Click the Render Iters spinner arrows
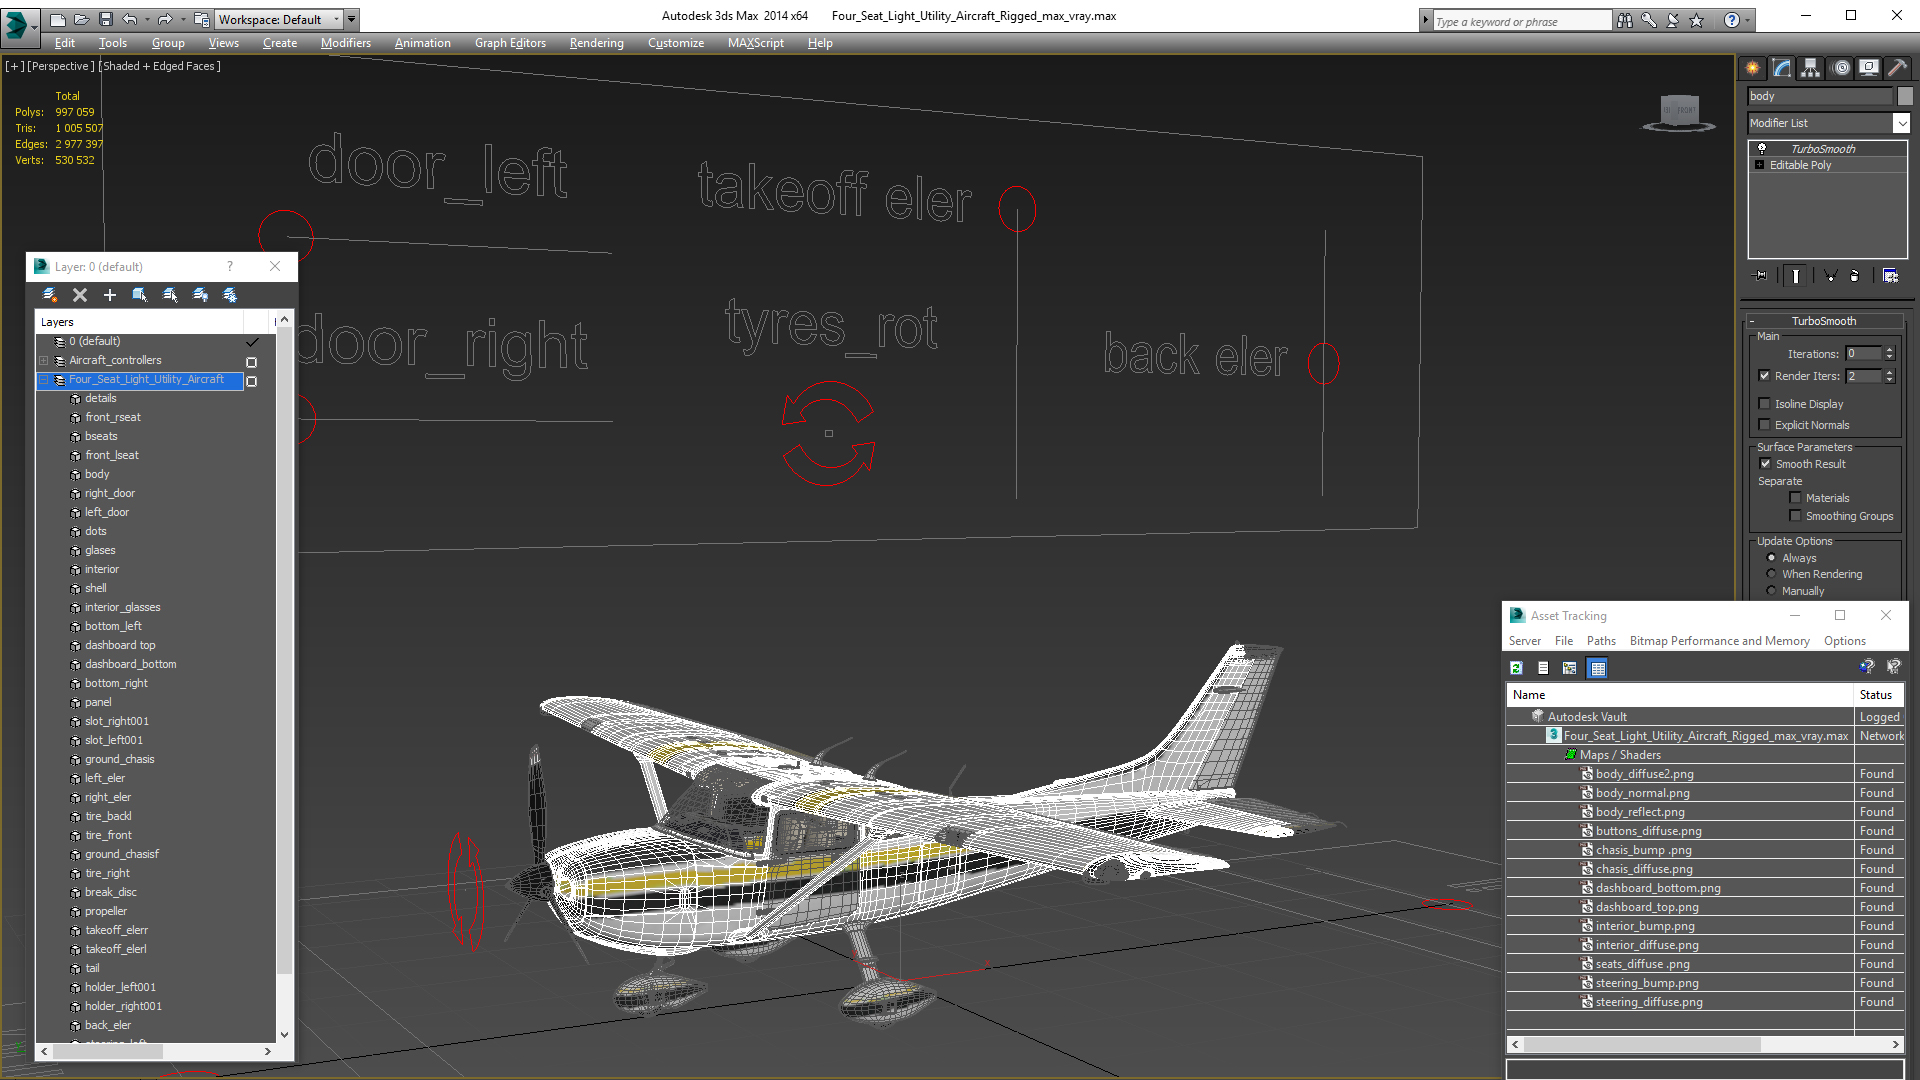This screenshot has width=1920, height=1080. (x=1889, y=376)
